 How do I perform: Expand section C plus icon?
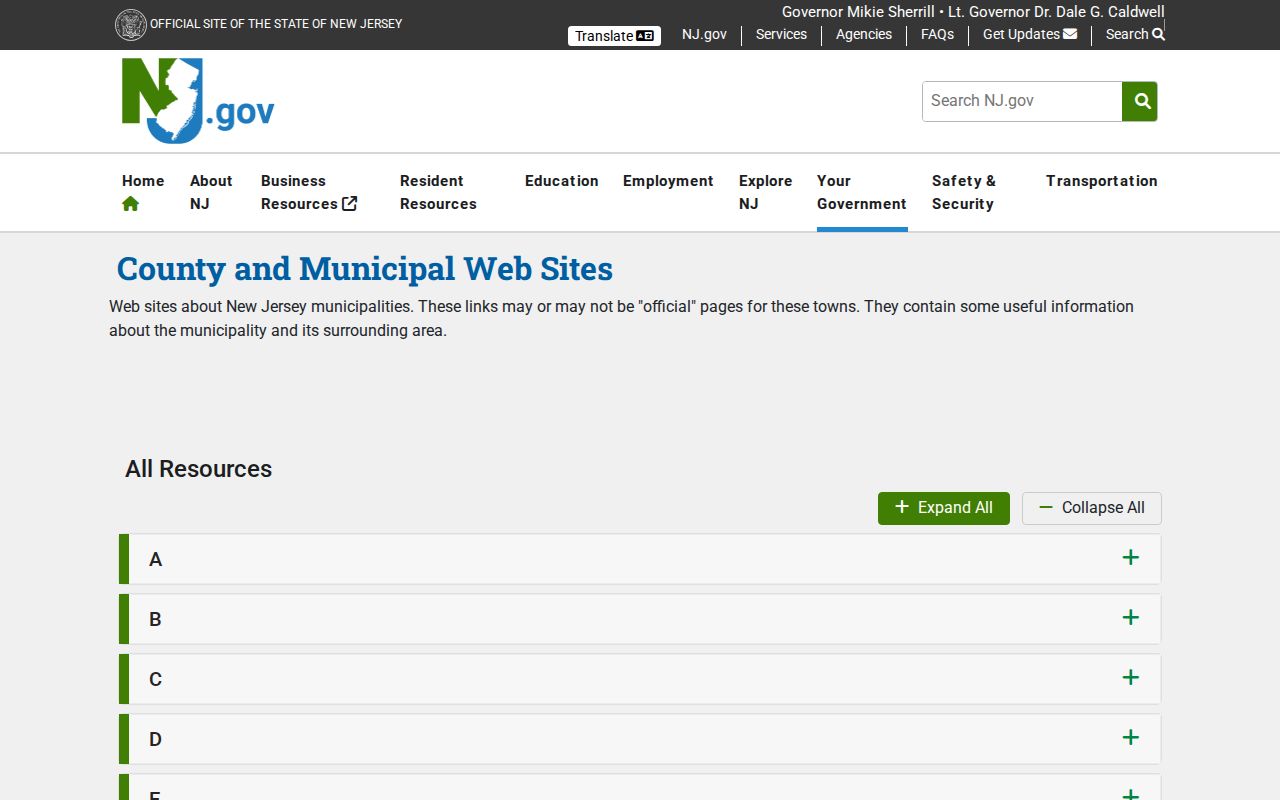pyautogui.click(x=1131, y=678)
